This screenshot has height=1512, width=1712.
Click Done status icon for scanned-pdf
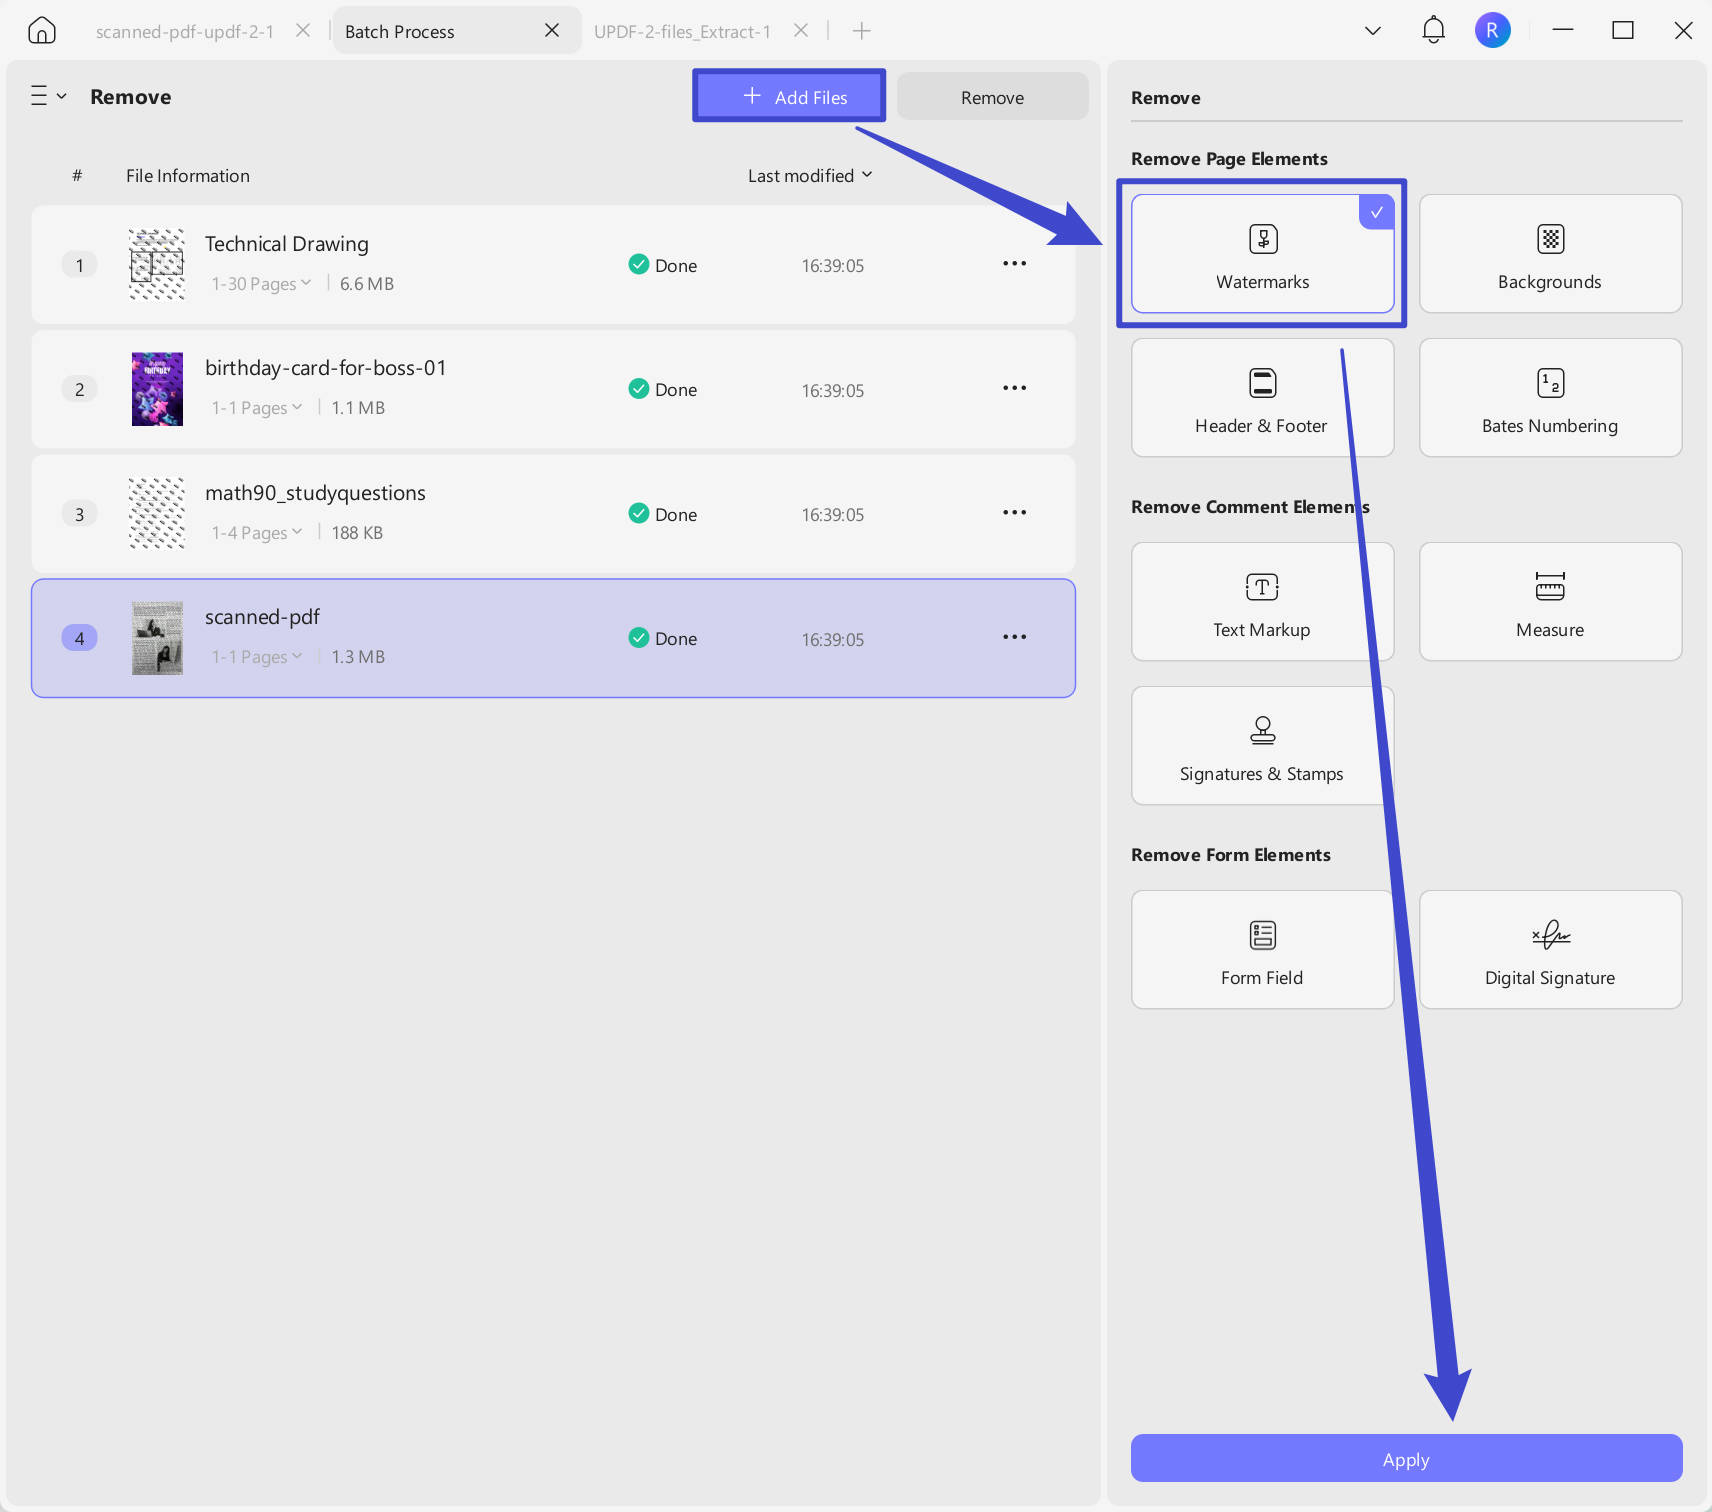click(x=638, y=637)
